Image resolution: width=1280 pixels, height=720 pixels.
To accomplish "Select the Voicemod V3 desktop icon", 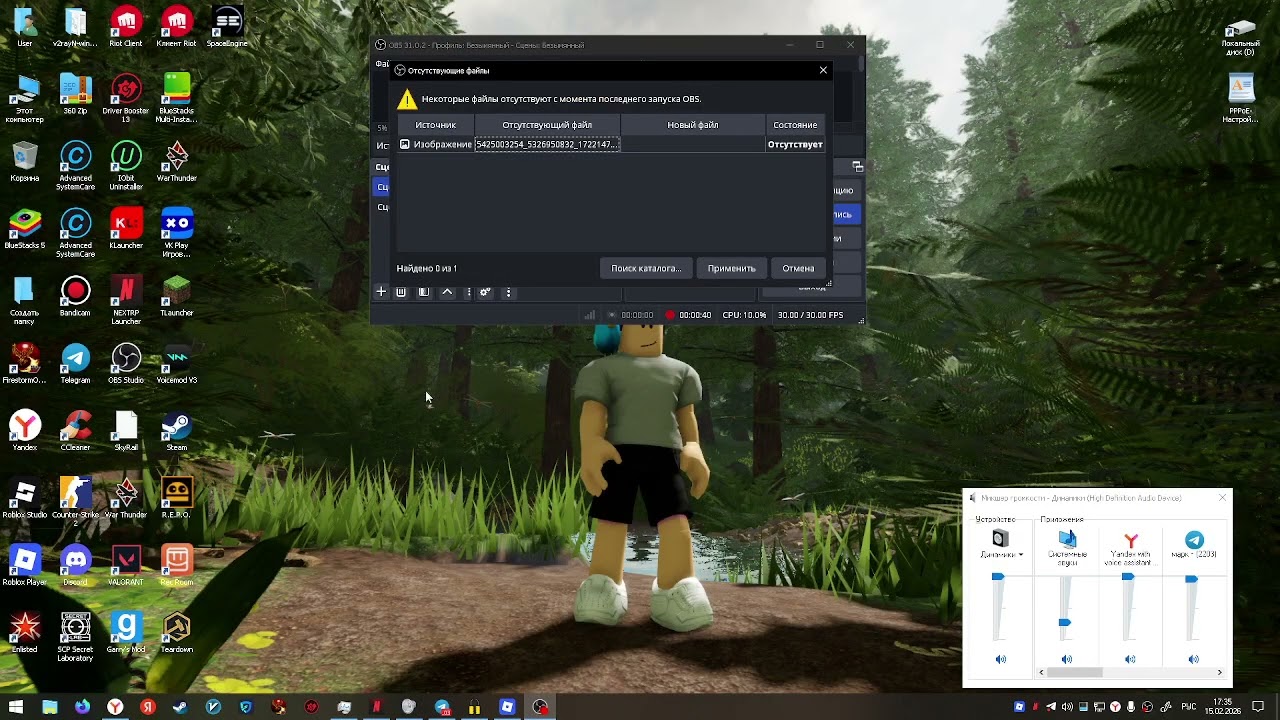I will pyautogui.click(x=177, y=364).
